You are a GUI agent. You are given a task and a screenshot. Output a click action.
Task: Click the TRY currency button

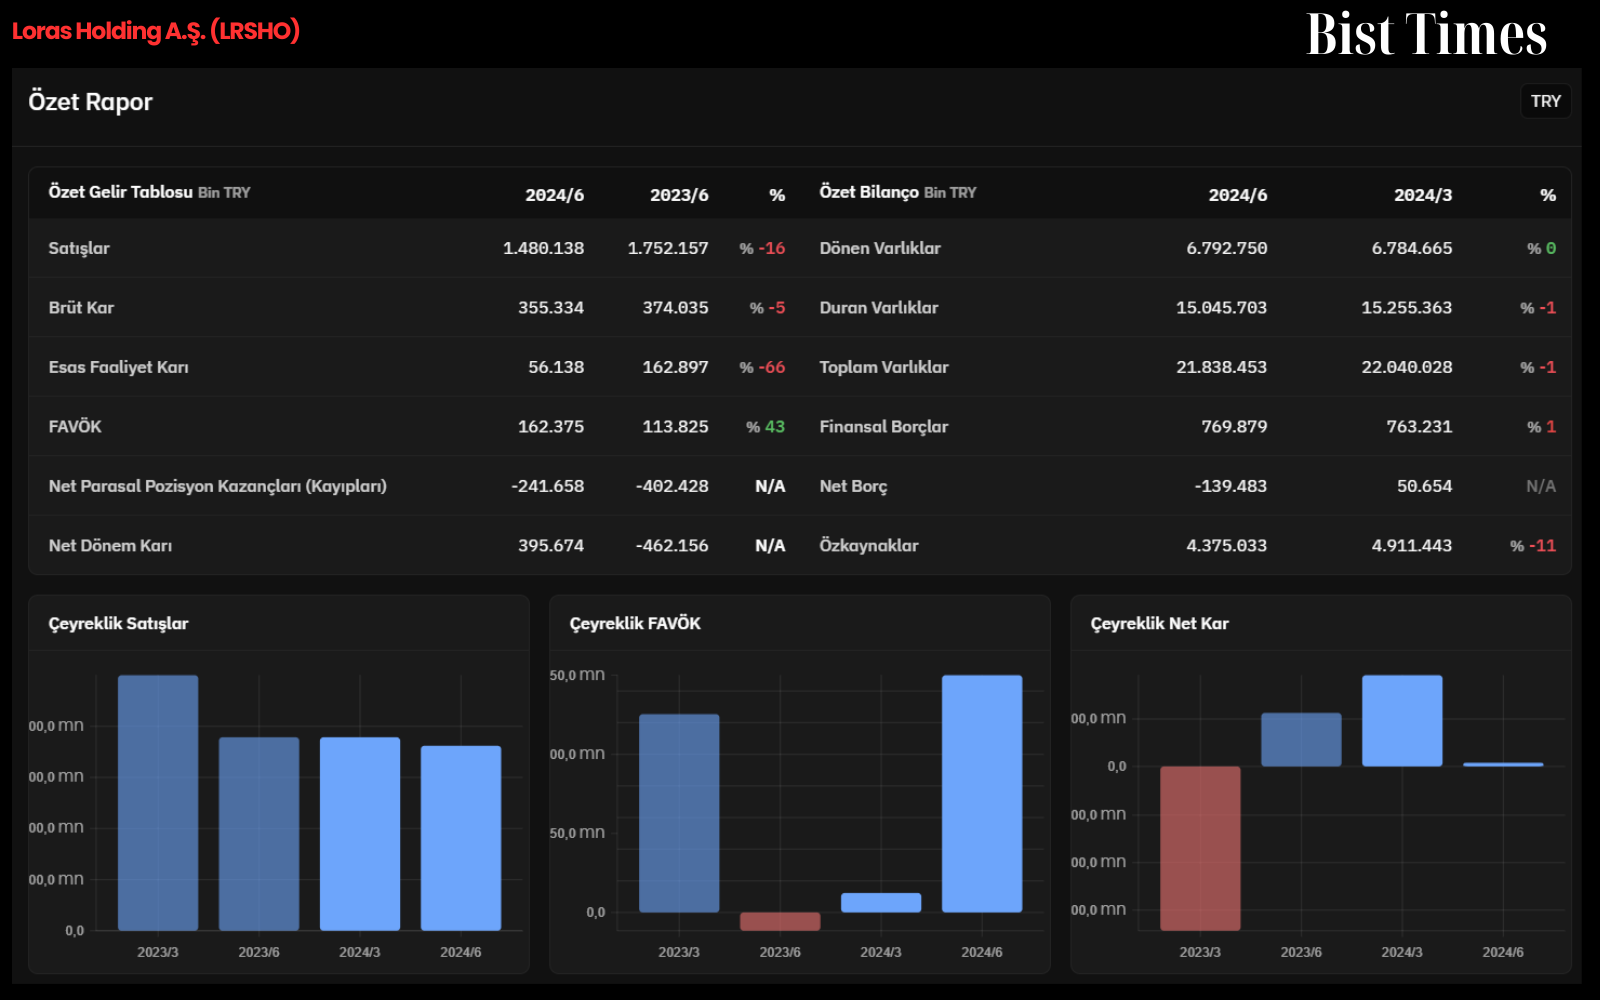pyautogui.click(x=1545, y=101)
